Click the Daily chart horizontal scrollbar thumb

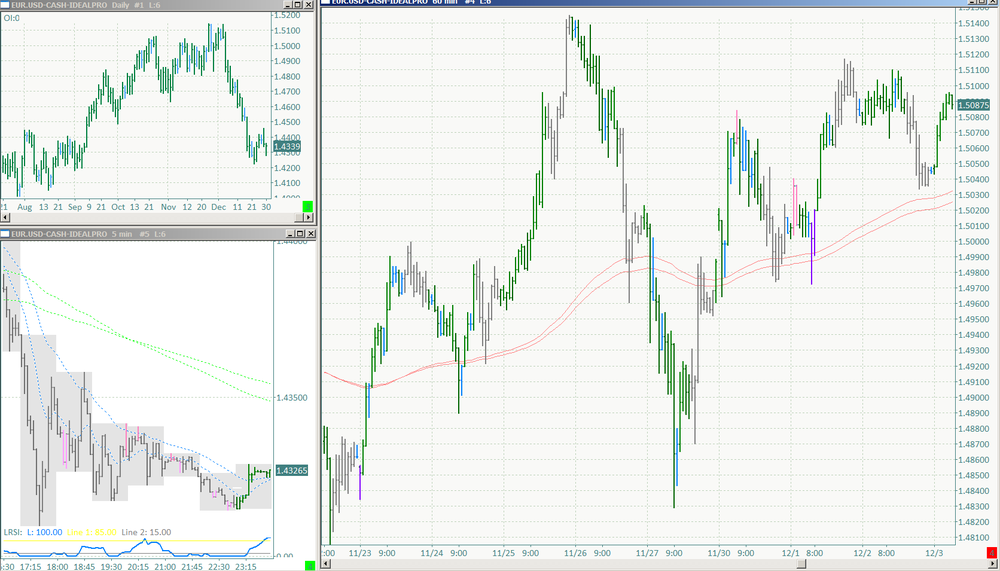tap(299, 217)
